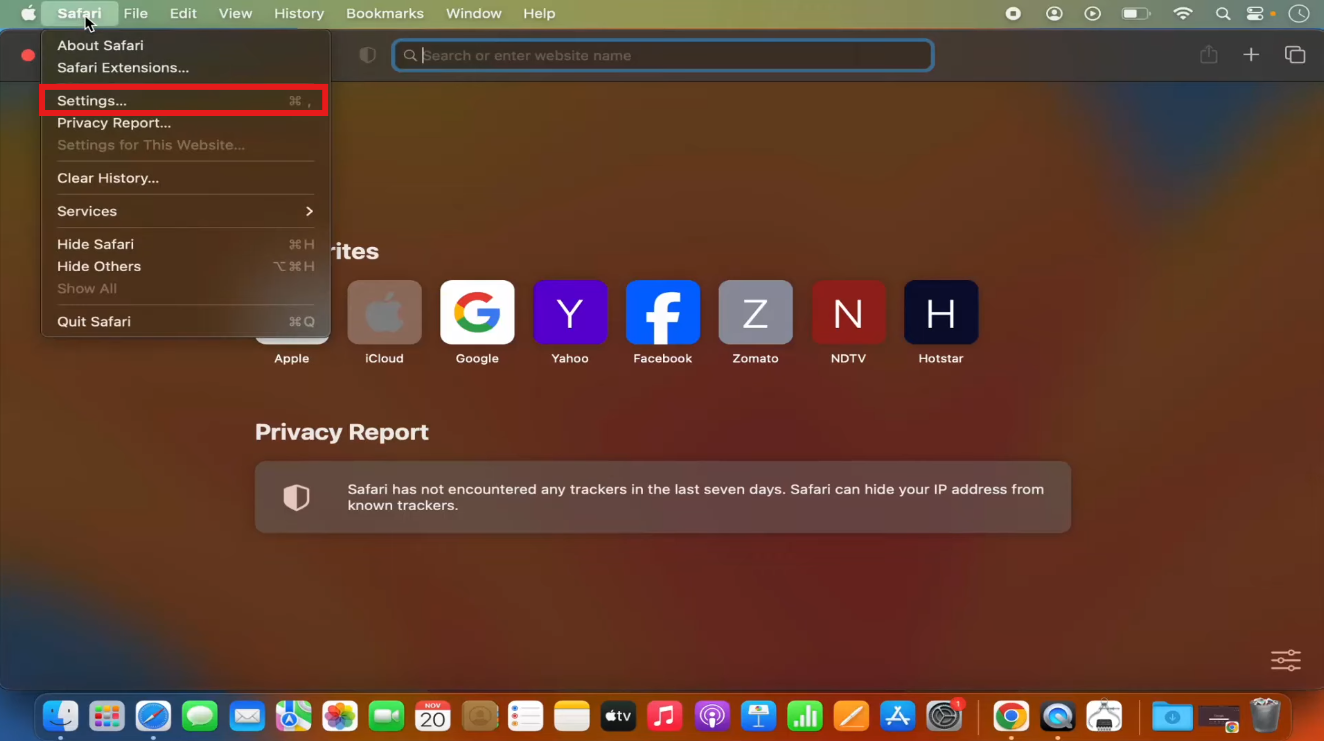This screenshot has width=1324, height=741.
Task: Click the search or enter website name field
Action: pos(663,55)
